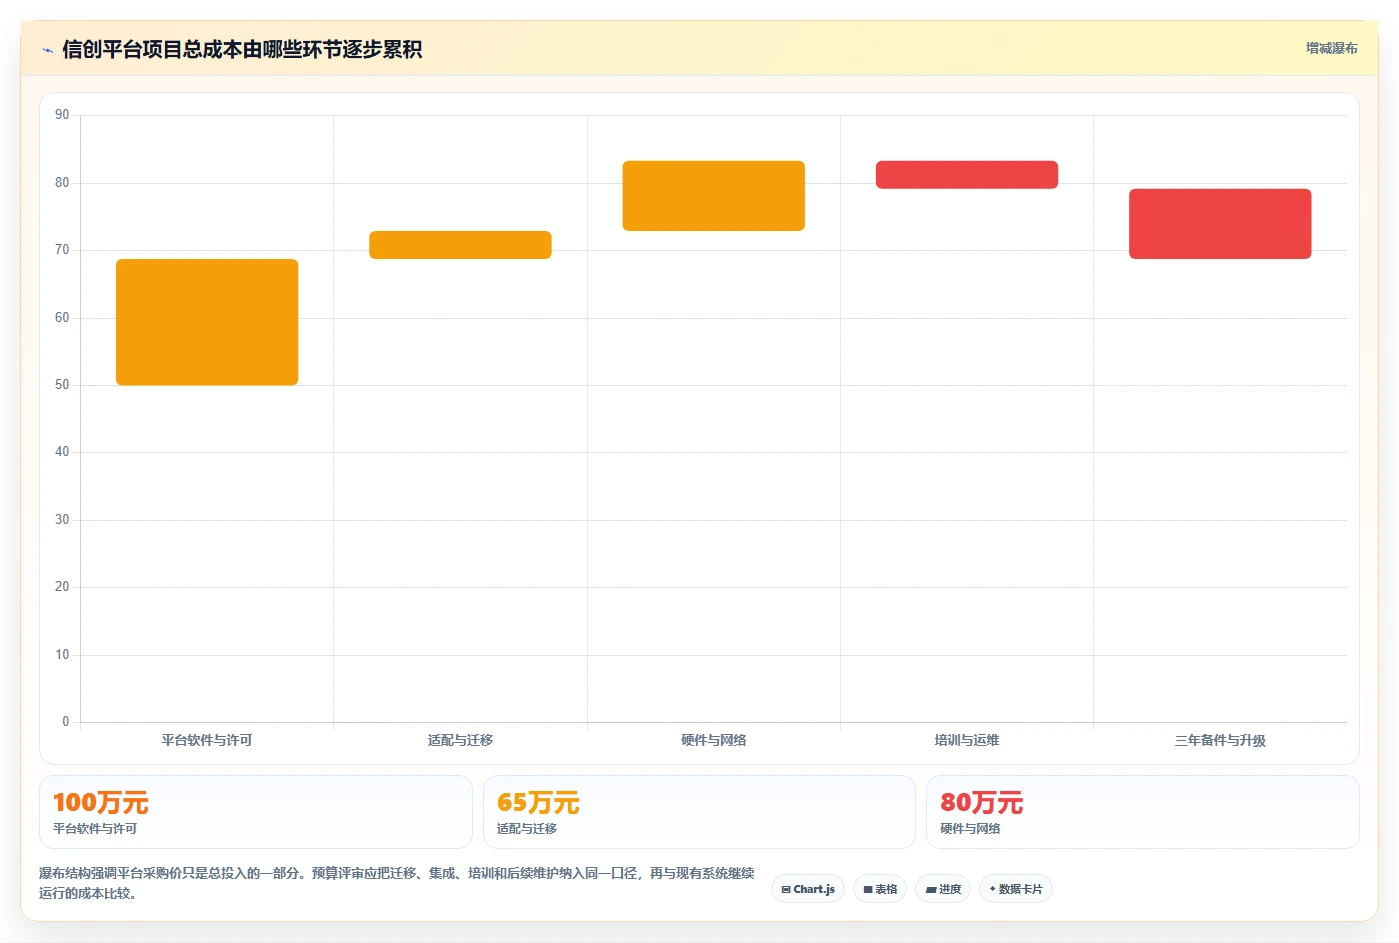The width and height of the screenshot is (1399, 943).
Task: Click the y-axis value 0
Action: [x=66, y=722]
